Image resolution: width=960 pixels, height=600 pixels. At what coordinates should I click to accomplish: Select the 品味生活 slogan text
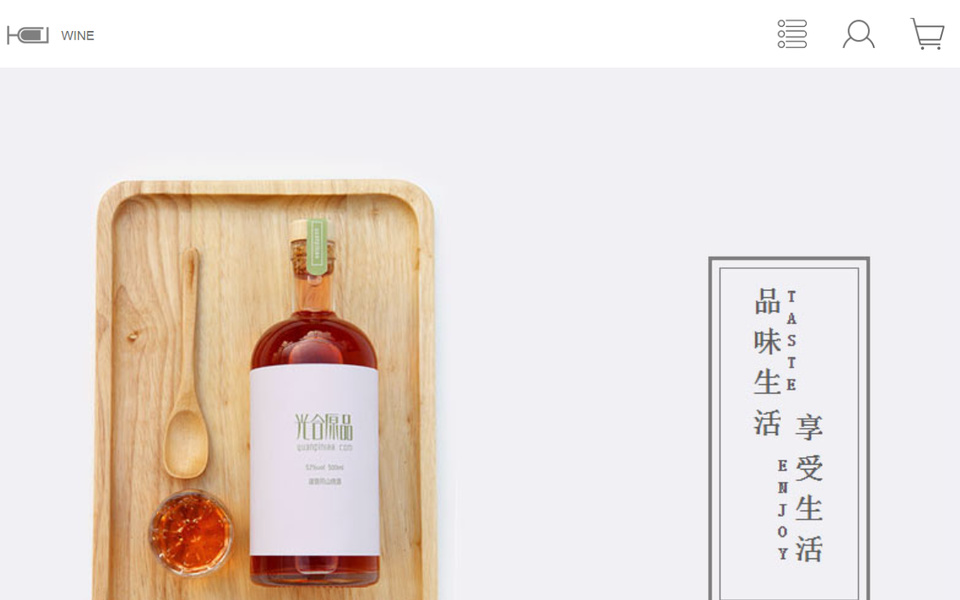click(x=767, y=361)
